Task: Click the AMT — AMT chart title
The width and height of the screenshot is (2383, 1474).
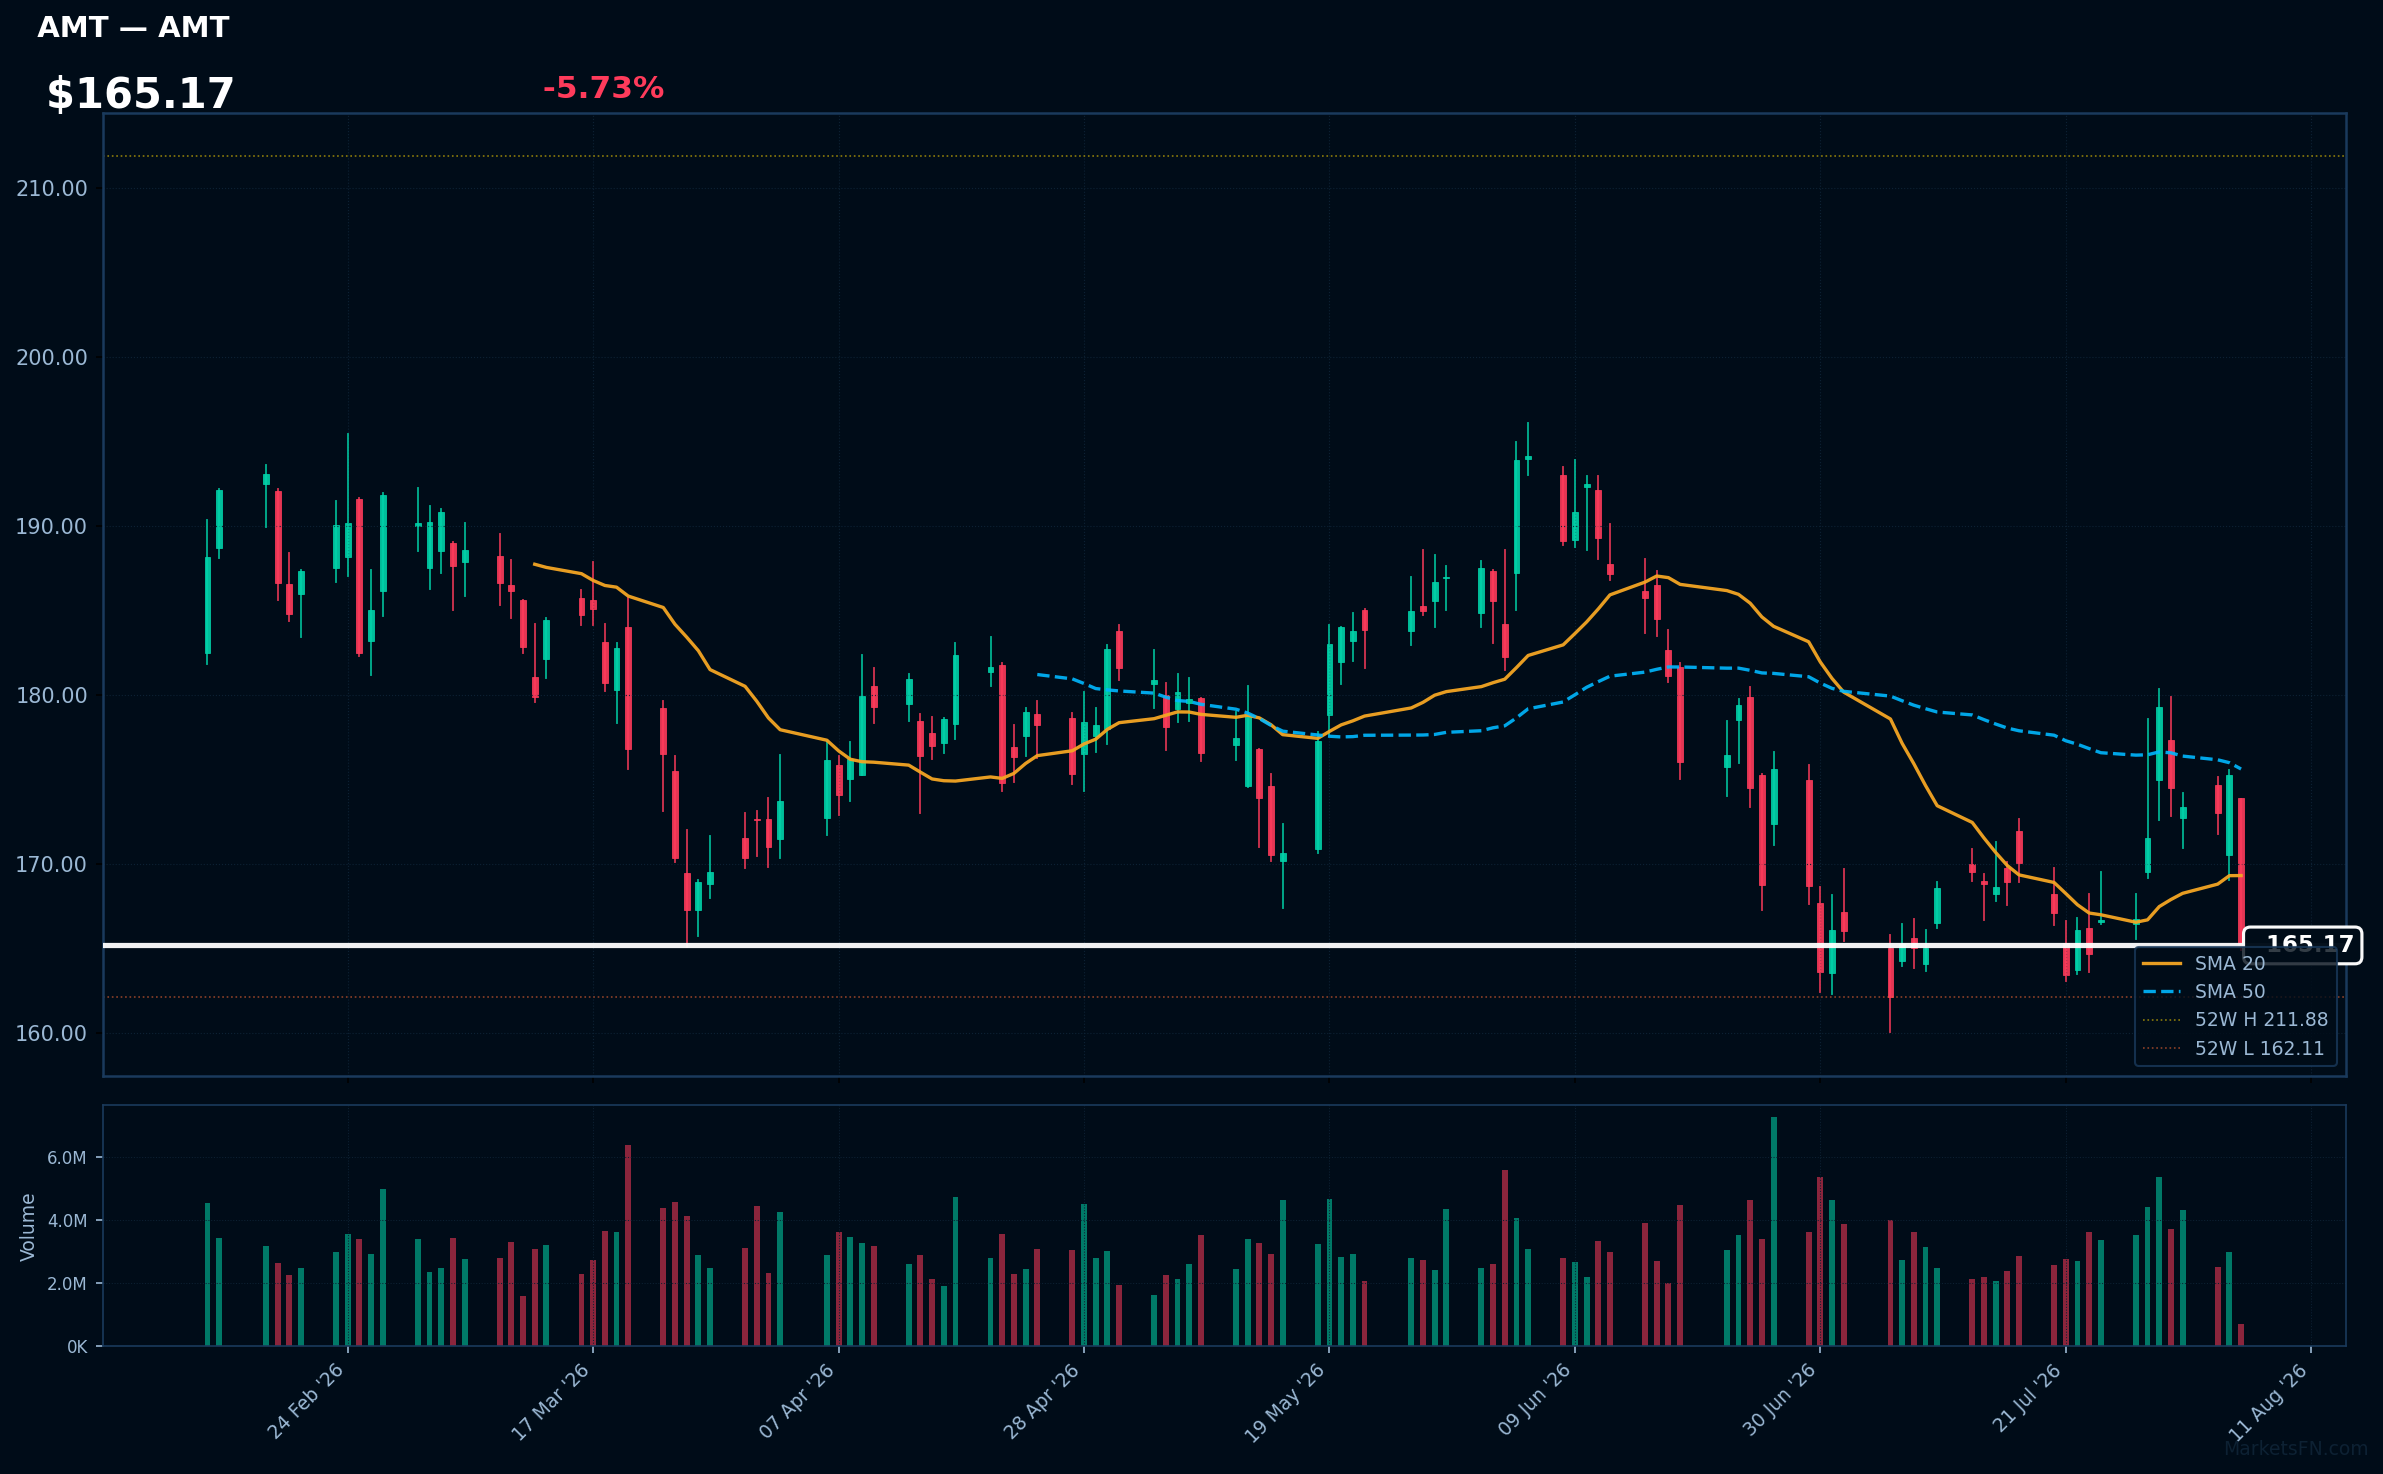Action: click(133, 27)
